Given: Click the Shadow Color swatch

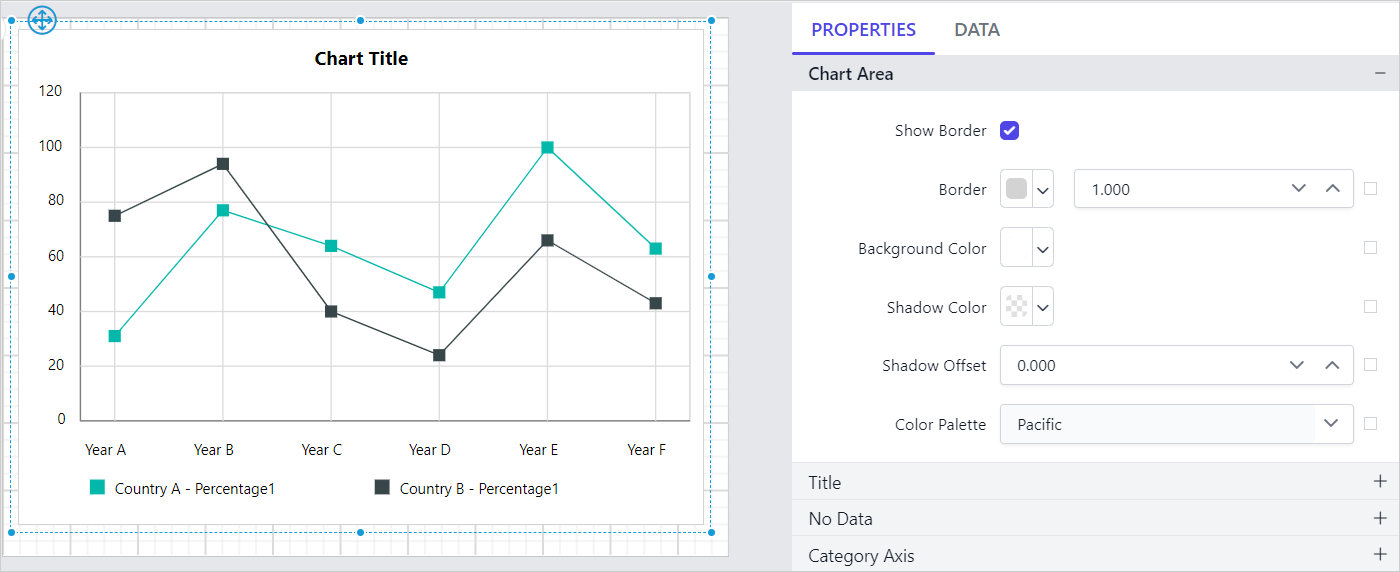Looking at the screenshot, I should pos(1016,307).
